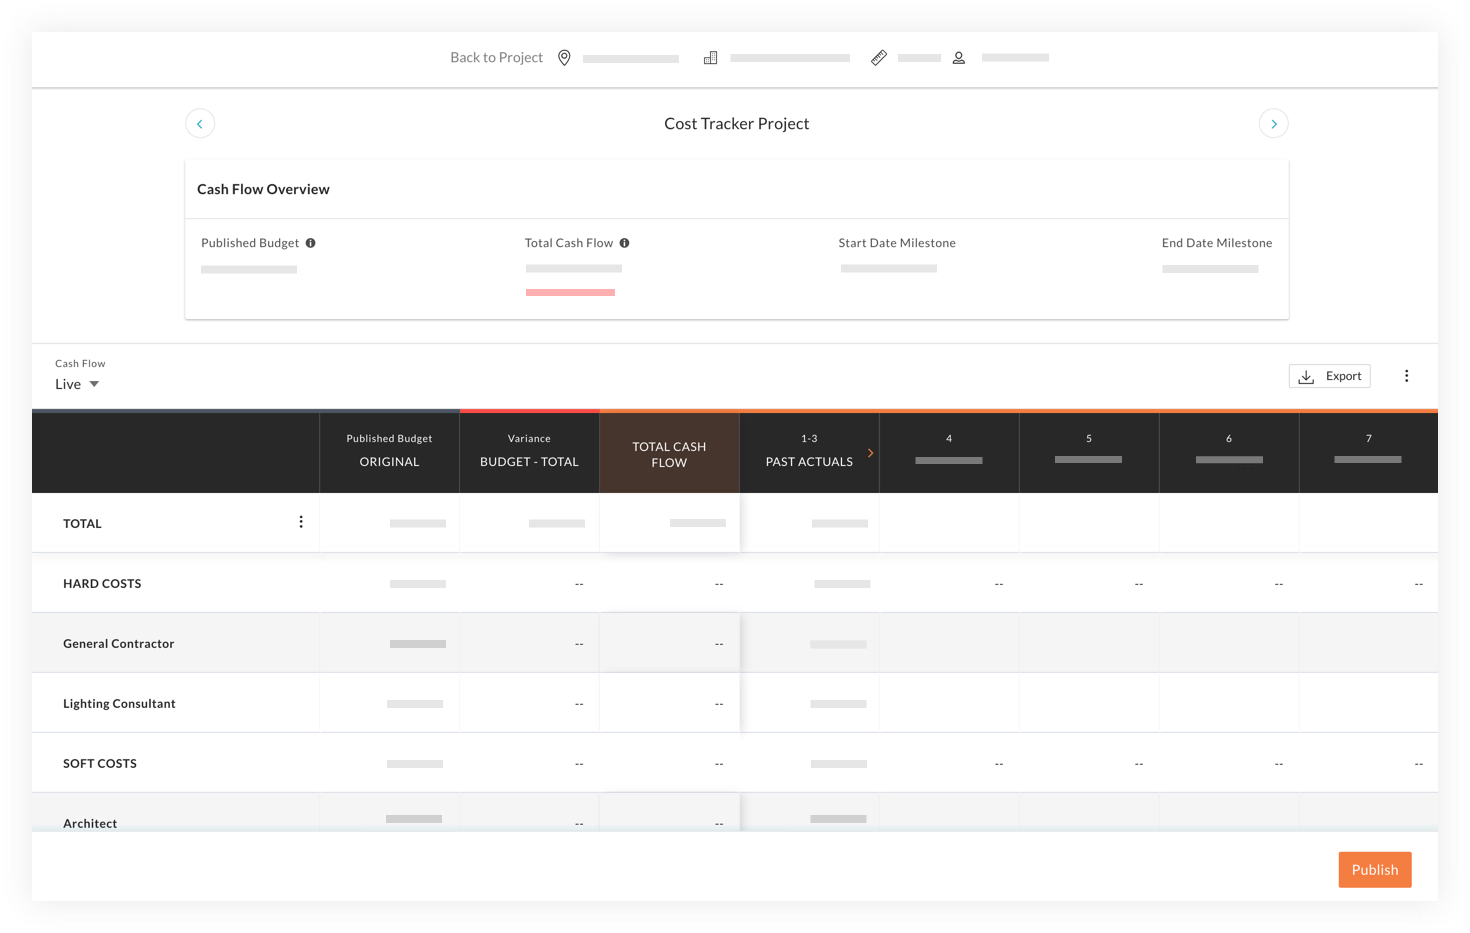Open the more options menu beside Export
The height and width of the screenshot is (933, 1470).
point(1406,376)
